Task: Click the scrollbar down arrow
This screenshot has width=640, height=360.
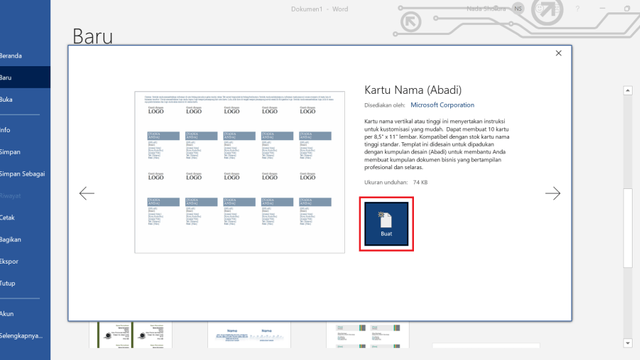Action: 628,343
